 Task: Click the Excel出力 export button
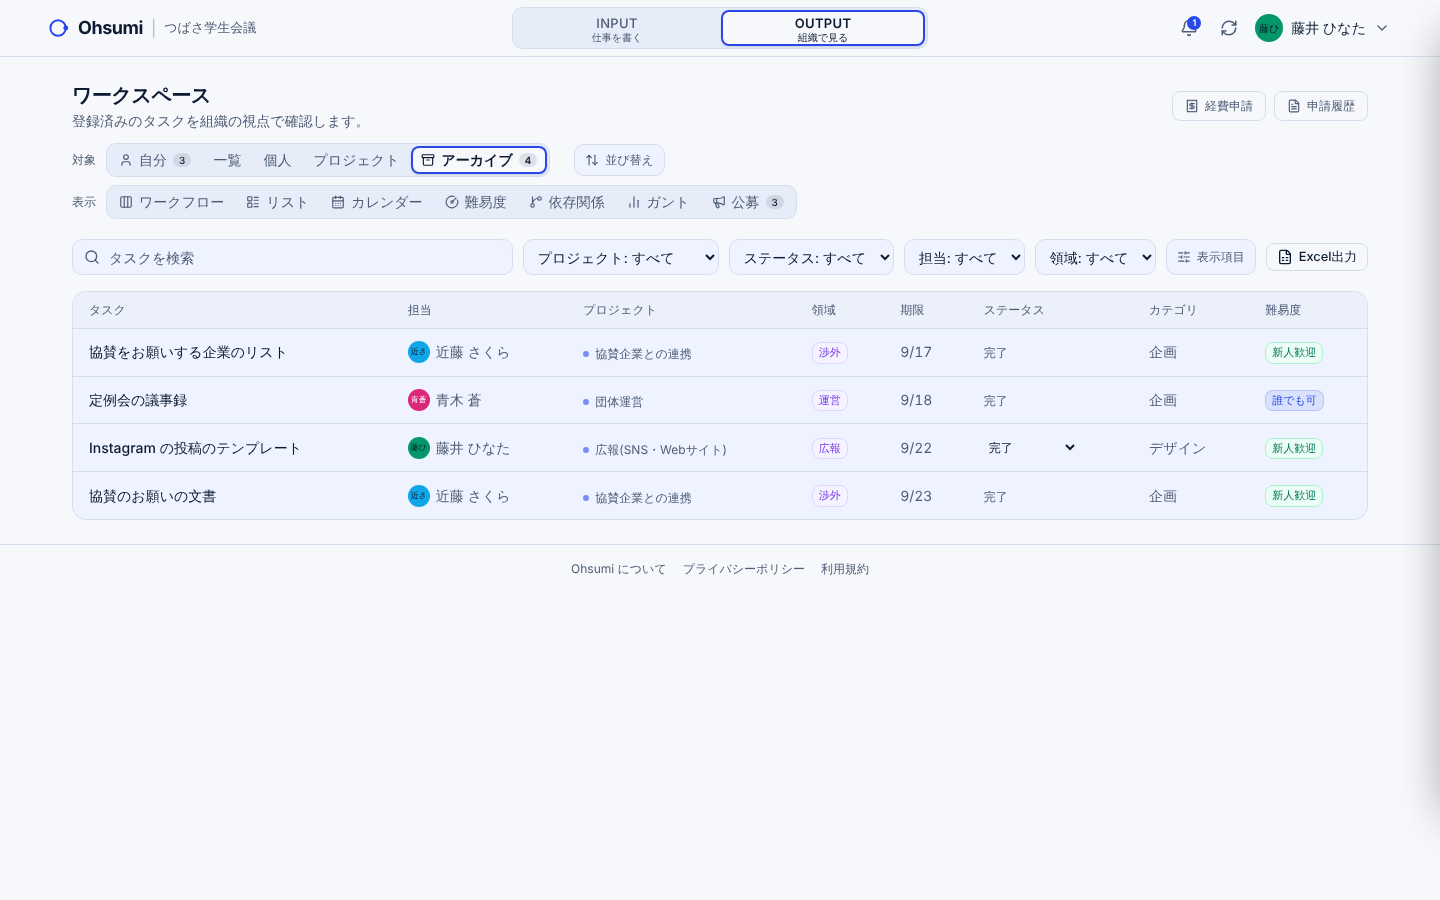click(x=1317, y=257)
